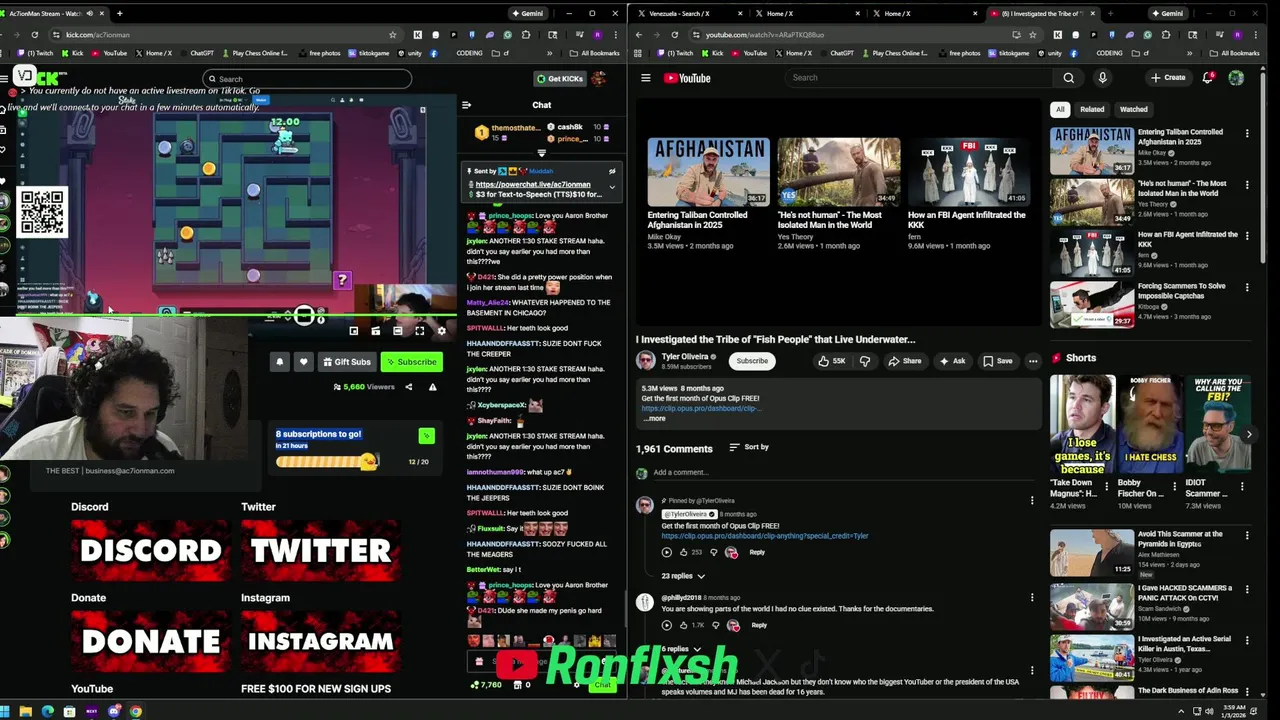Focus YouTube search box
The height and width of the screenshot is (720, 1280).
pos(918,78)
